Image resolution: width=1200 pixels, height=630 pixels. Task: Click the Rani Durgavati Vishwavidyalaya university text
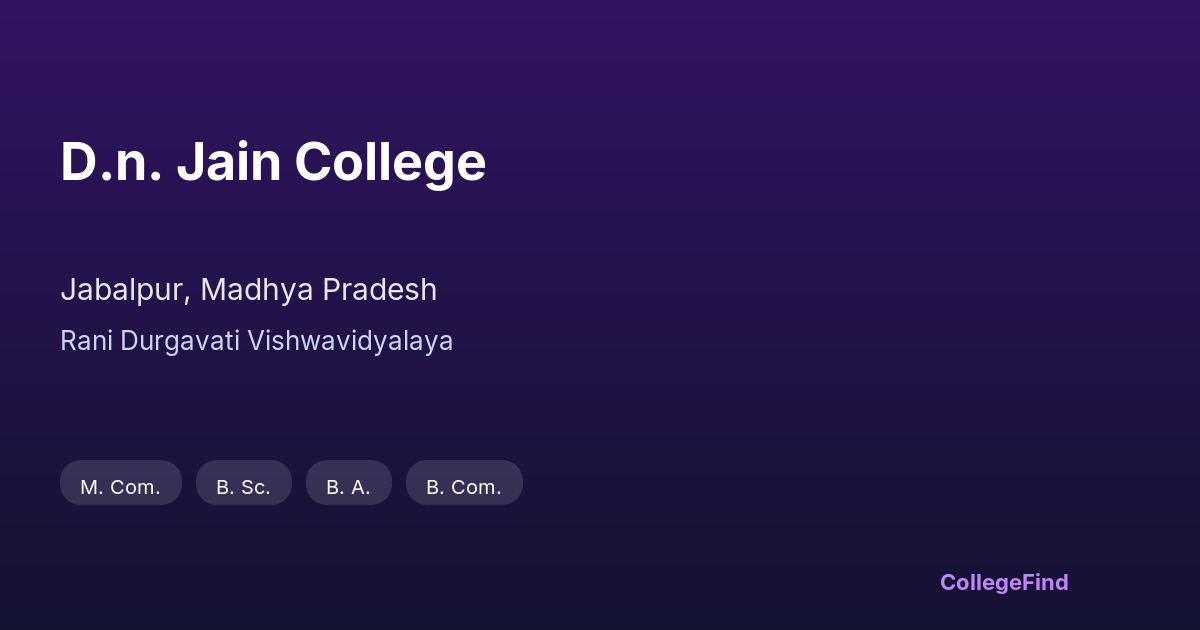pyautogui.click(x=256, y=341)
